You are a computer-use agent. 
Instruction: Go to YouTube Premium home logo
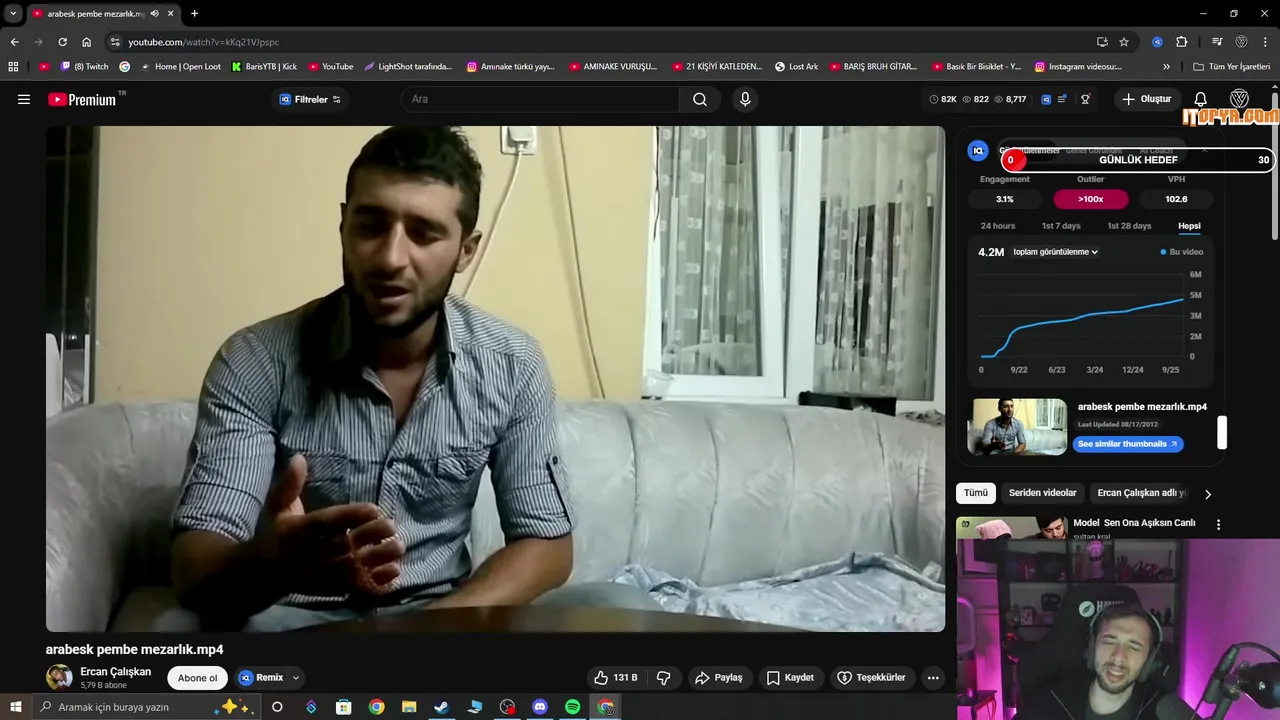click(82, 99)
